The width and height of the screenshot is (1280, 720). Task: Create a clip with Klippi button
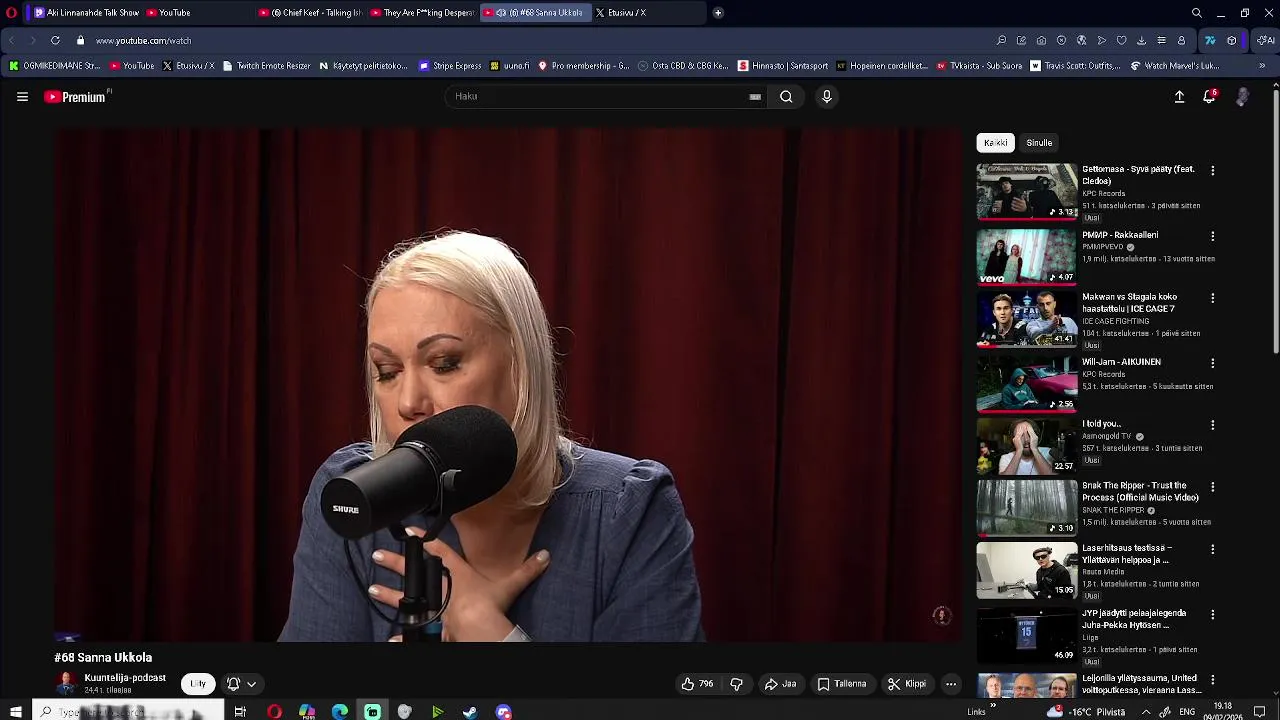[x=907, y=684]
